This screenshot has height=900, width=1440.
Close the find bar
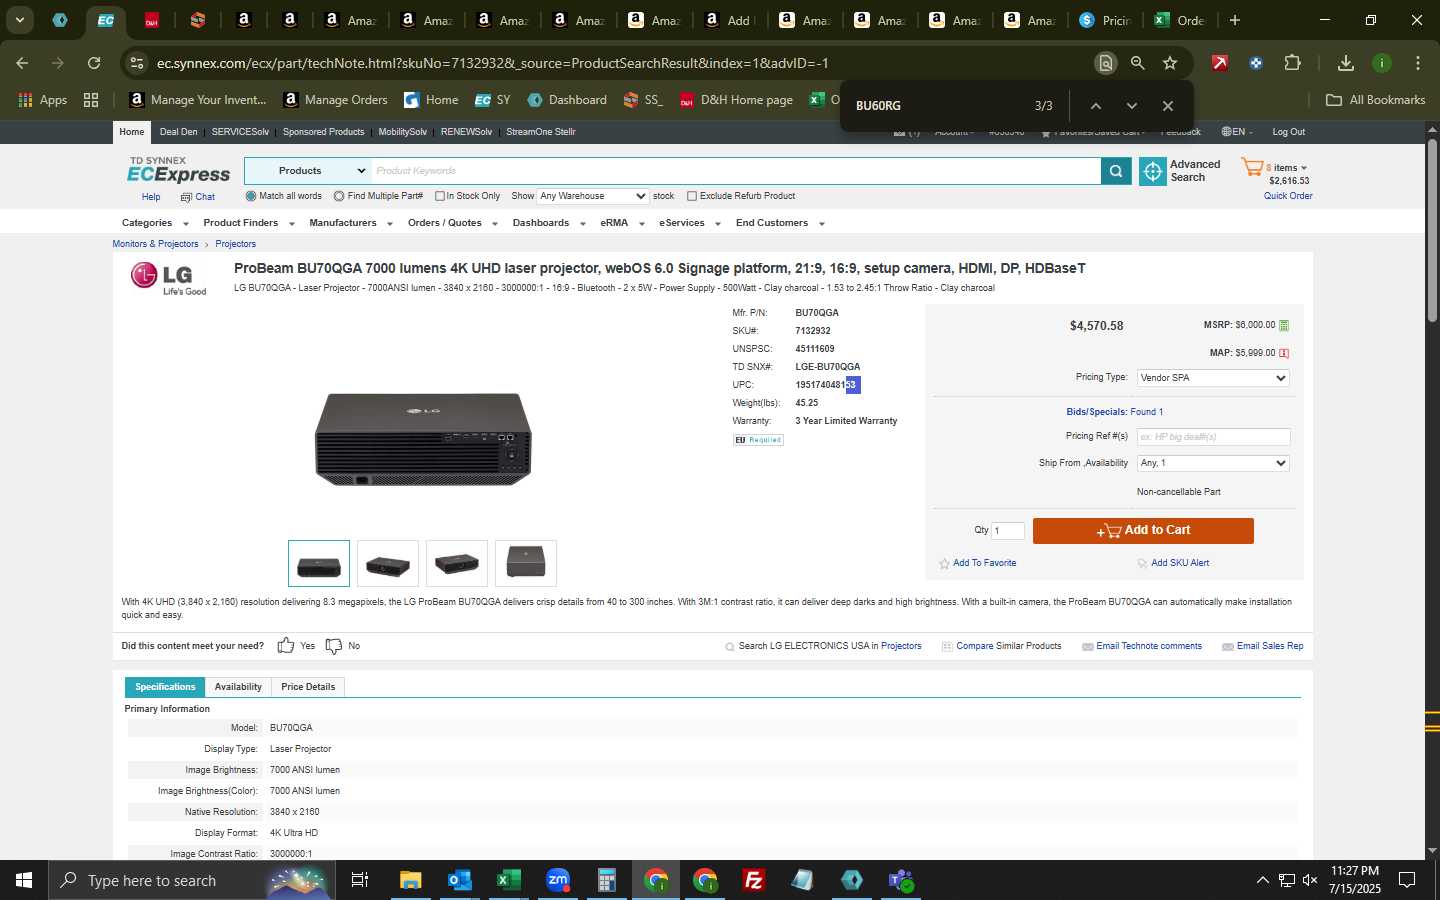[x=1168, y=106]
